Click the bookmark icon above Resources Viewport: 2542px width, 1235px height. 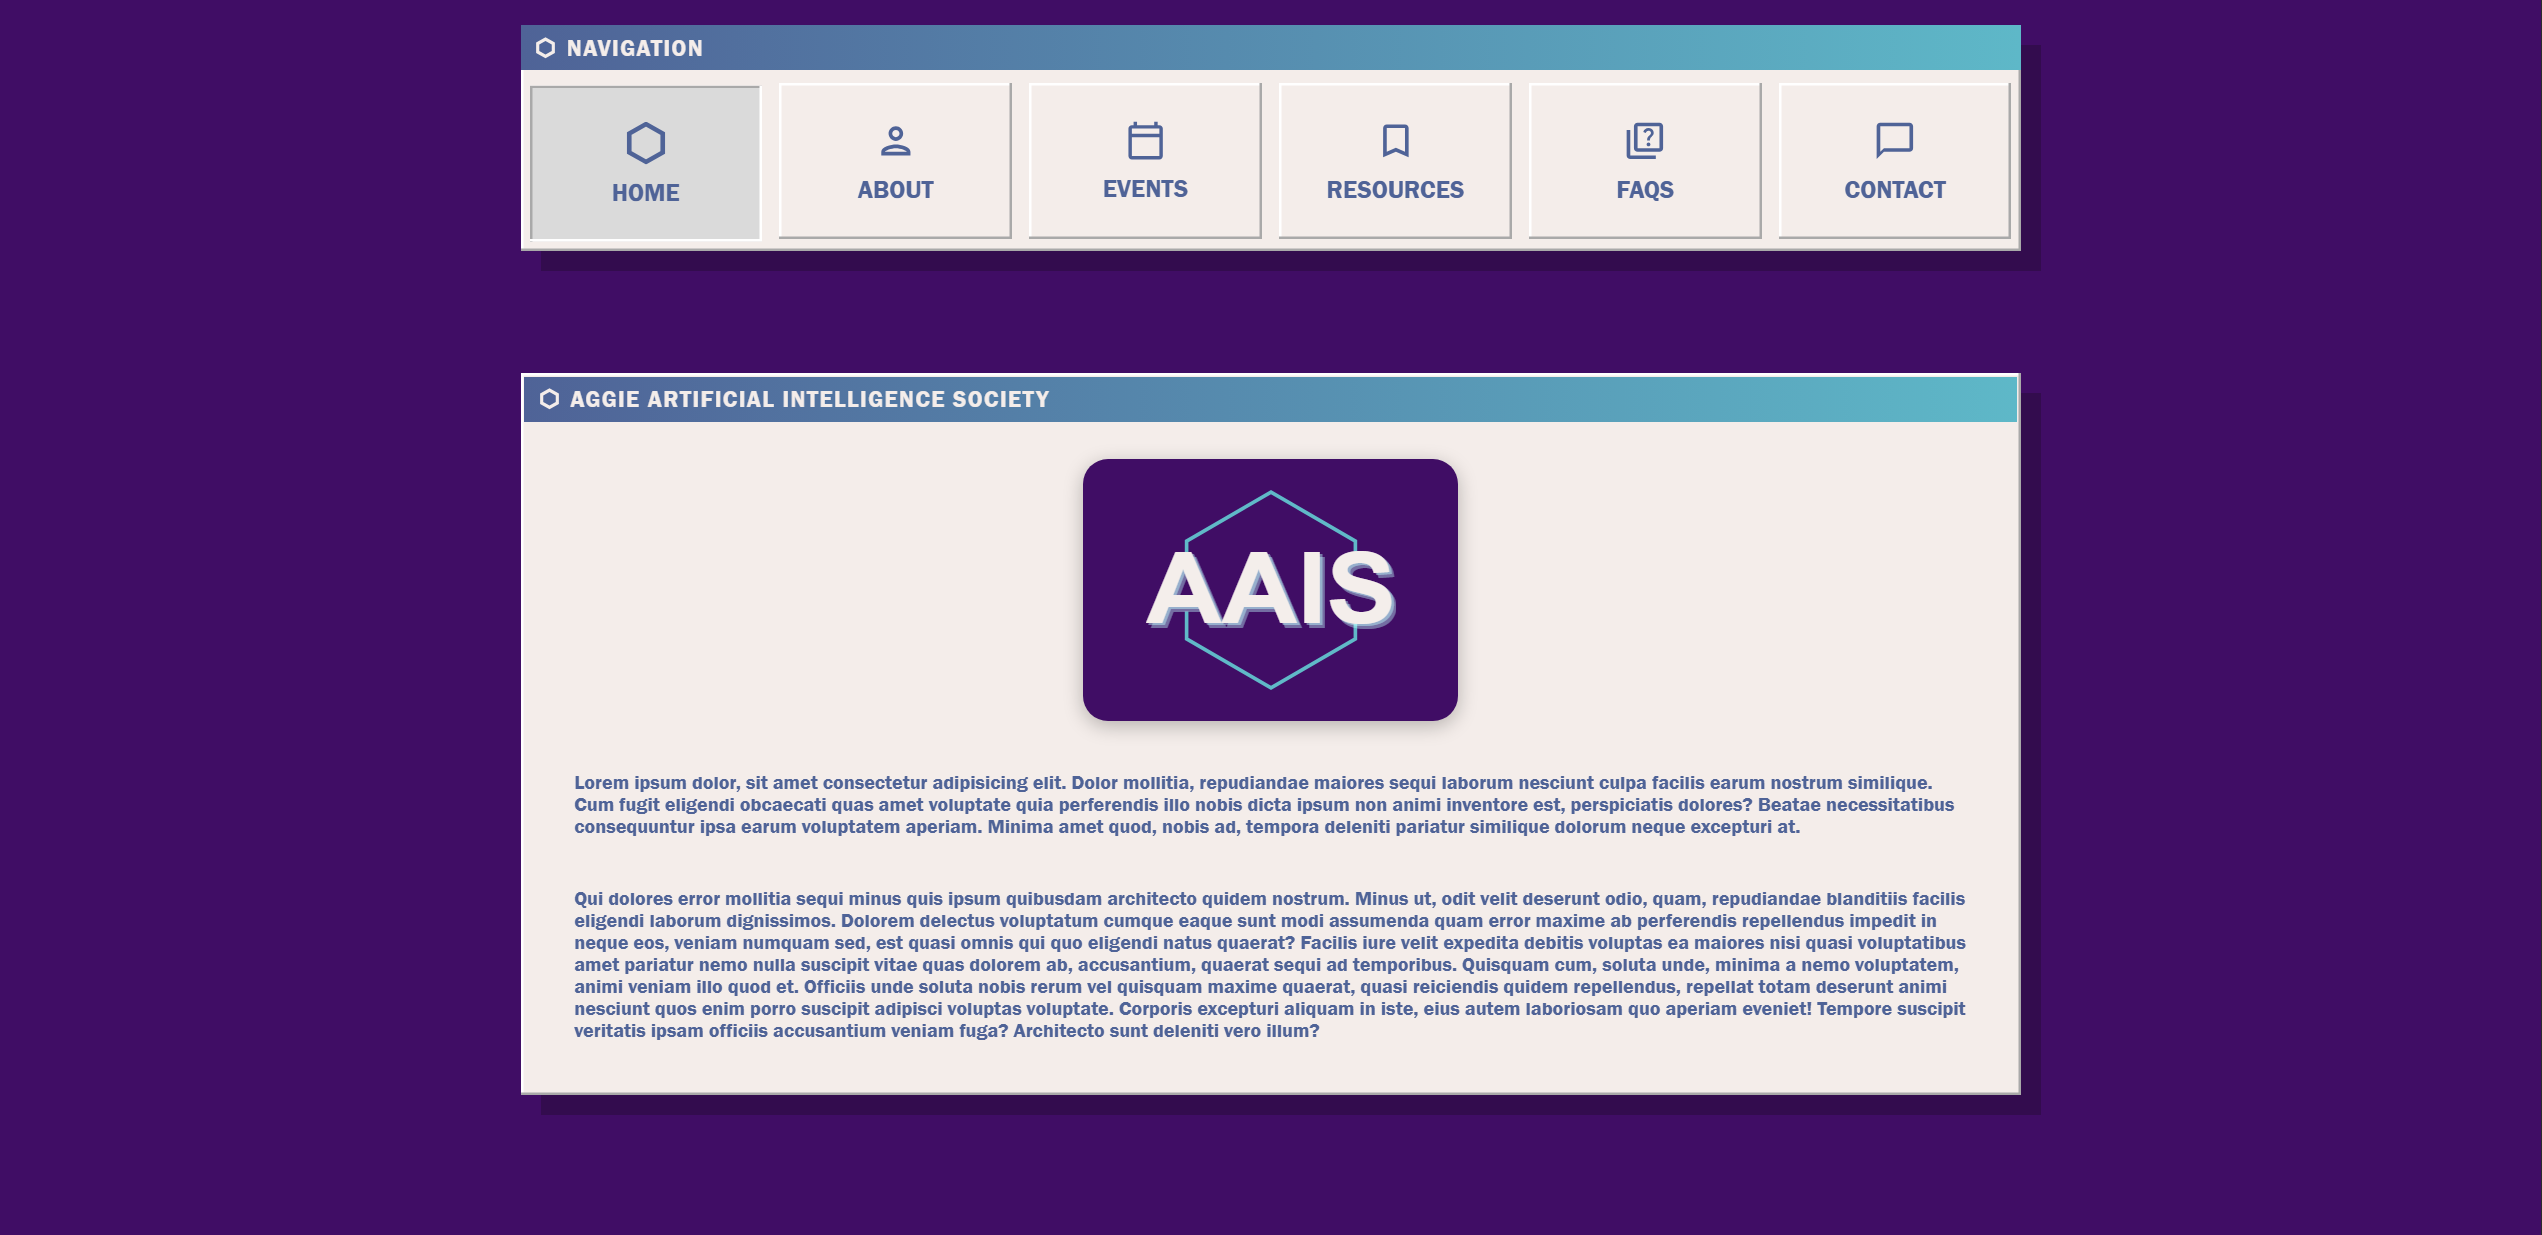coord(1394,141)
